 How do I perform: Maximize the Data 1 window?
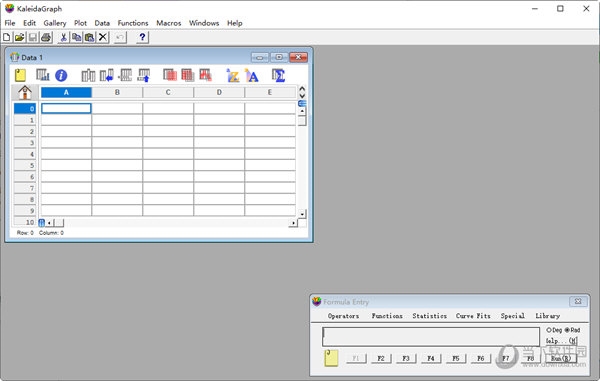click(x=279, y=57)
